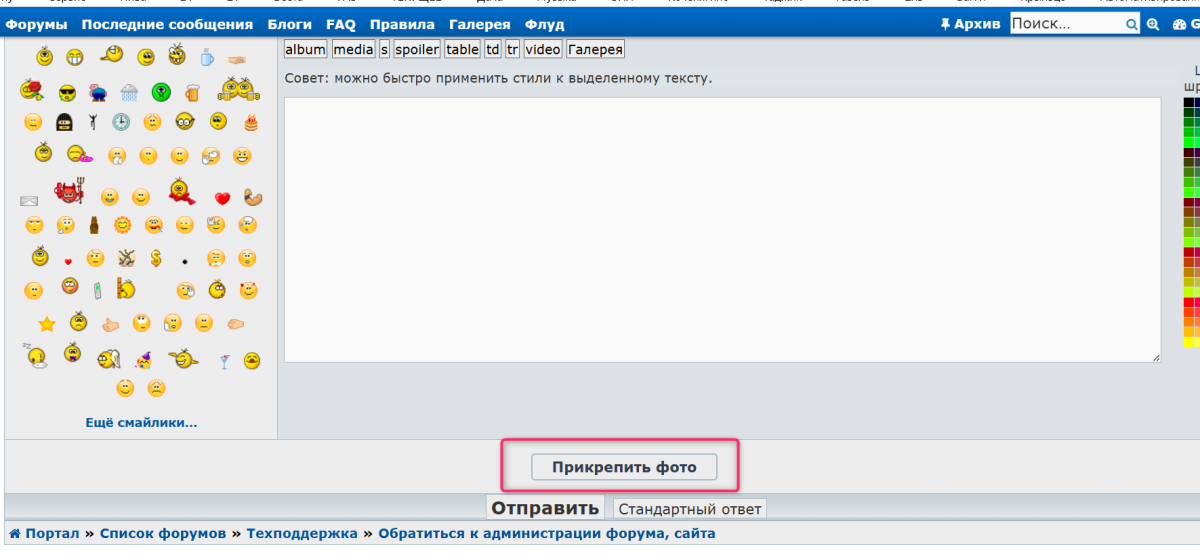The image size is (1200, 555).
Task: Insert the birthday cake emoticon
Action: click(x=250, y=122)
